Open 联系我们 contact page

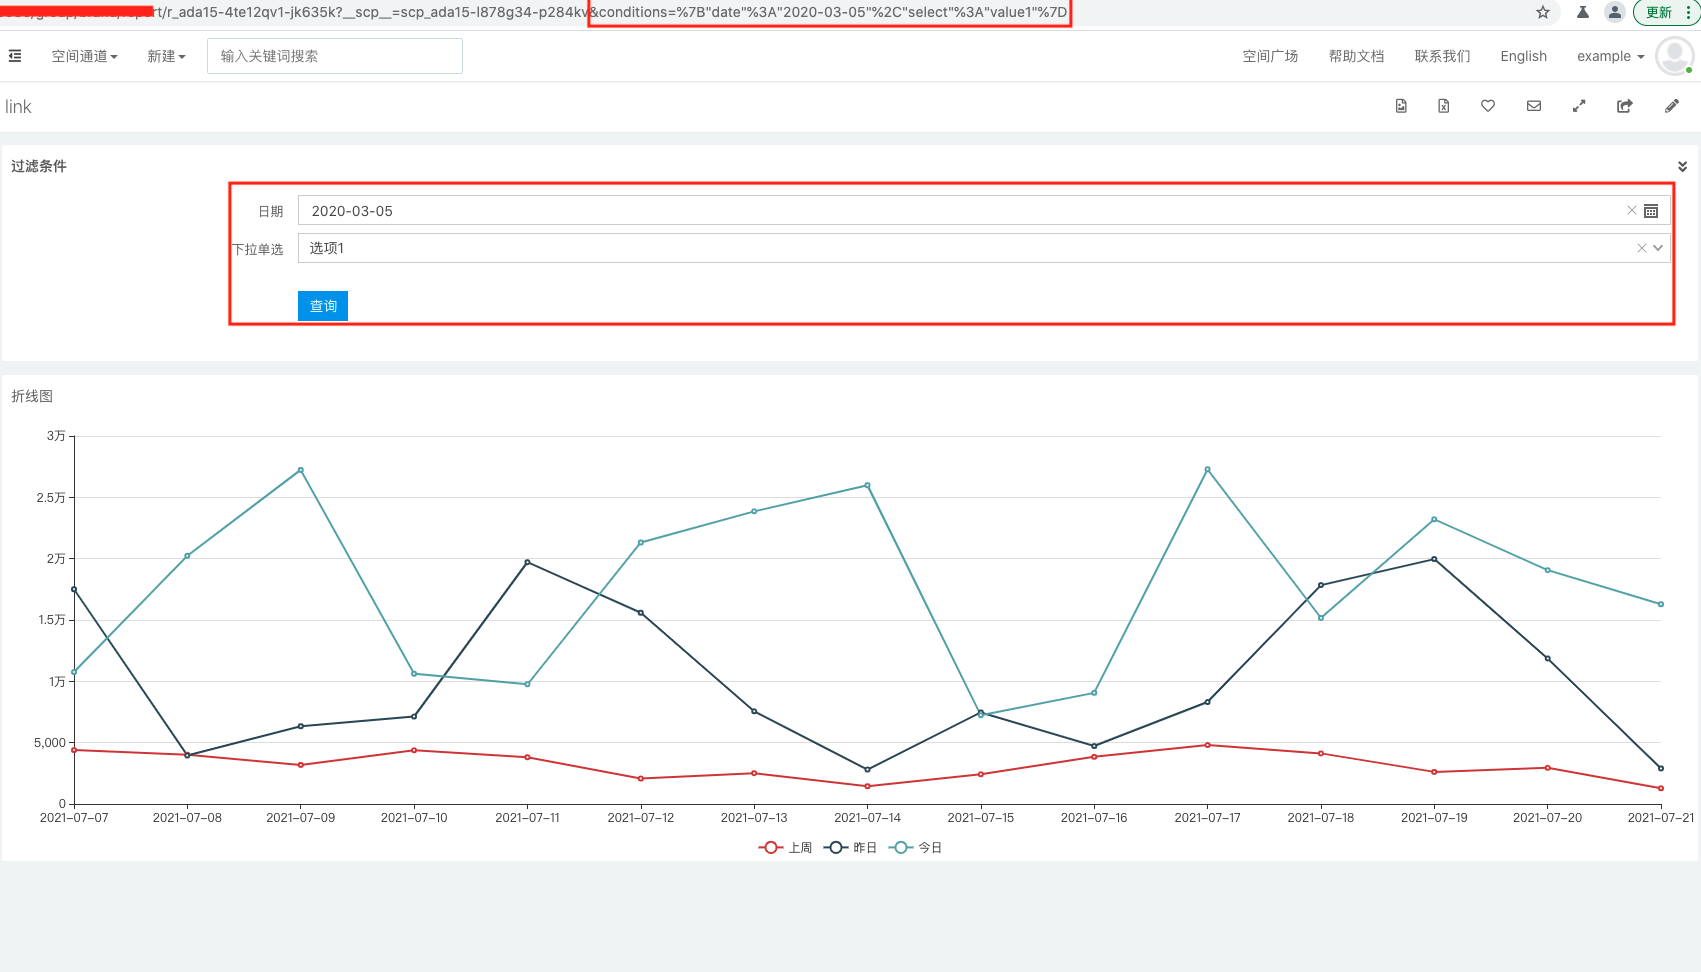coord(1442,56)
